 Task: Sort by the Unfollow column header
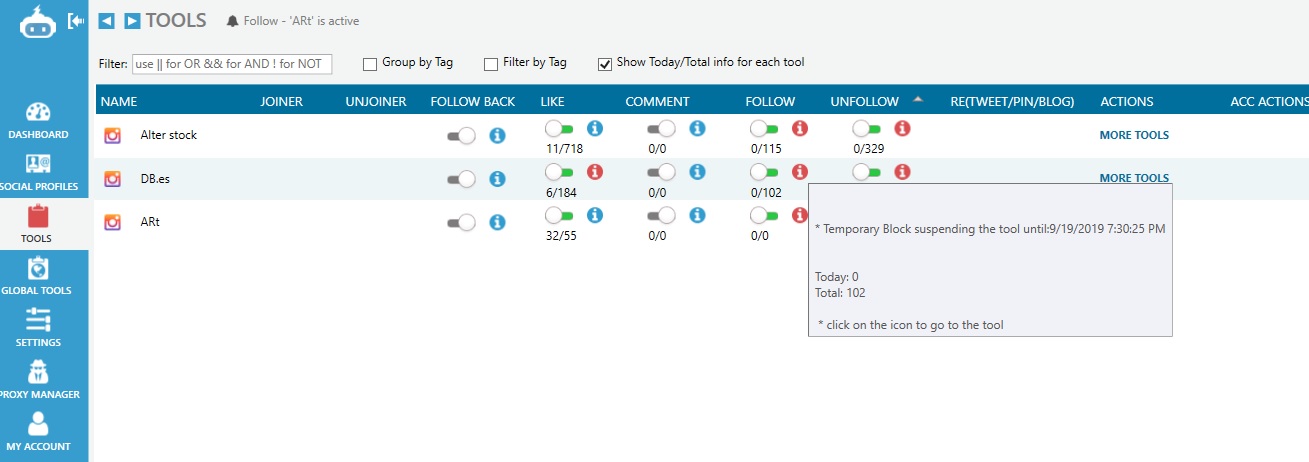[x=863, y=101]
